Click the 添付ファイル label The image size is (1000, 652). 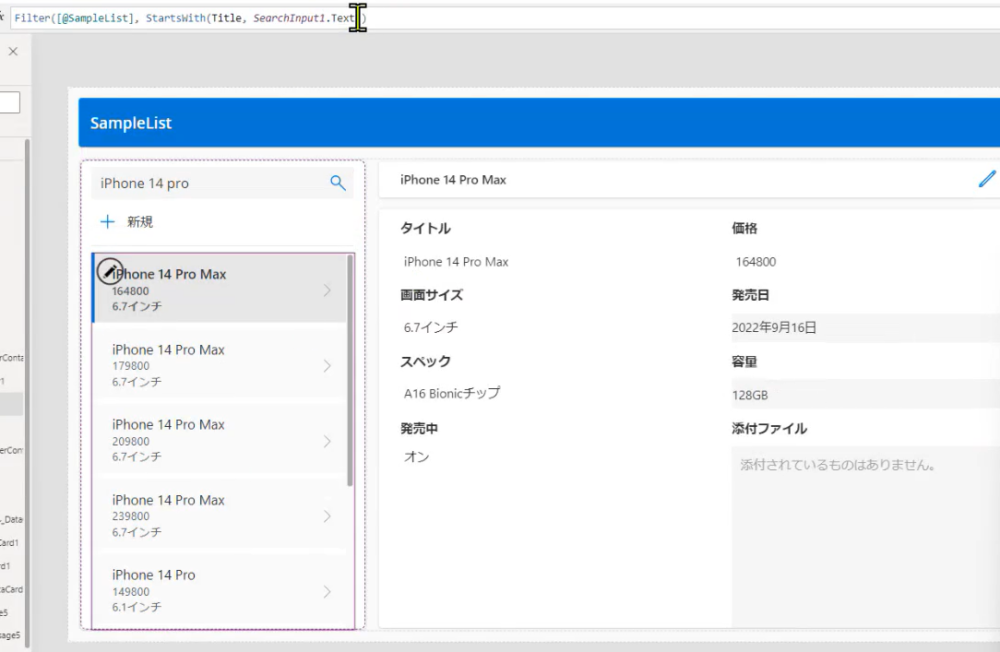click(769, 429)
